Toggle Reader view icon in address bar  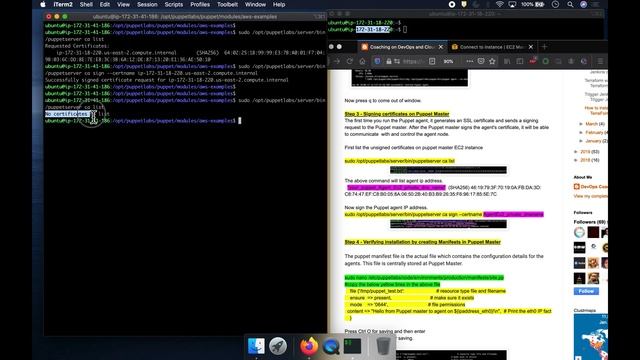coord(432,61)
